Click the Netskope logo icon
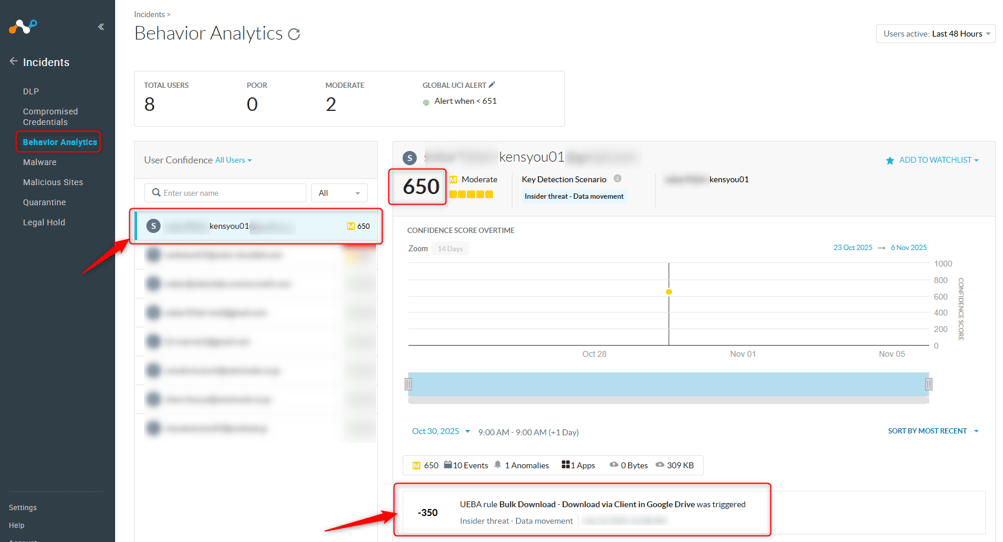The image size is (1003, 542). point(23,27)
